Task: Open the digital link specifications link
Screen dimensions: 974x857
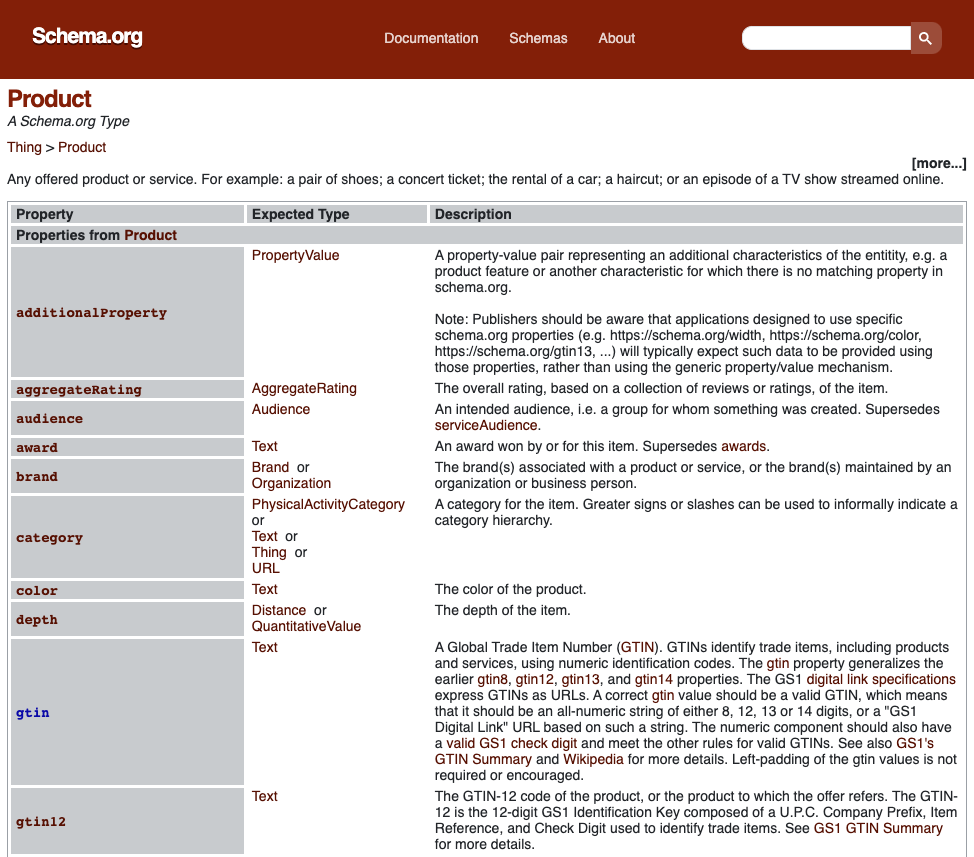Action: coord(881,679)
